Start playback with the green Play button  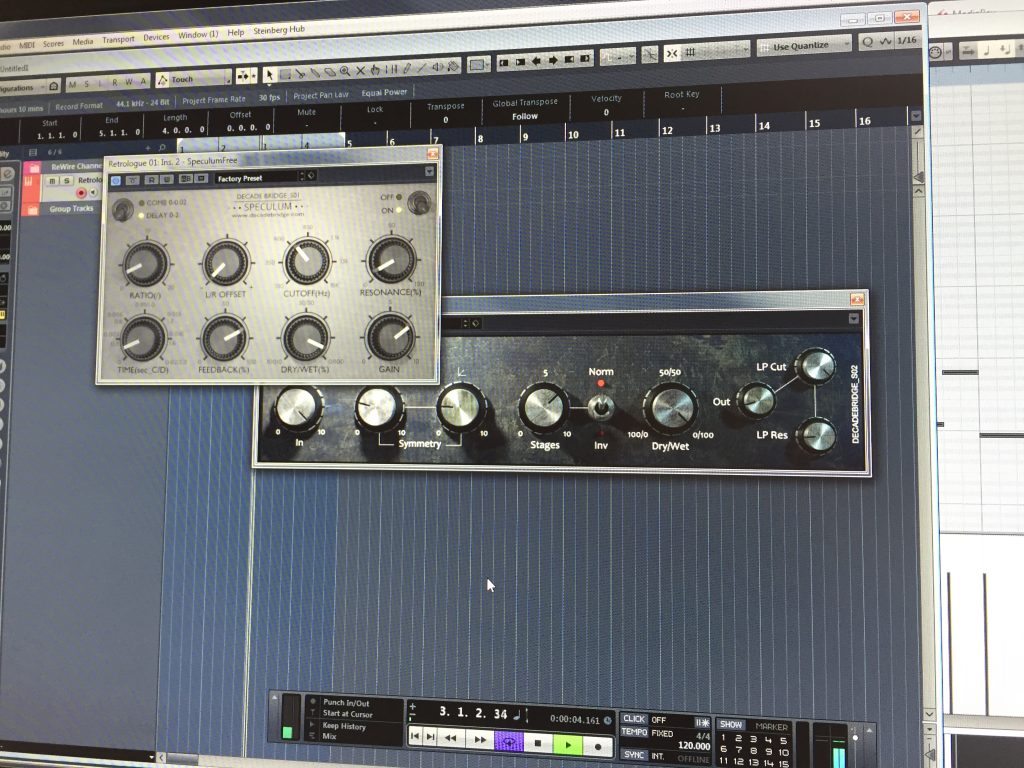tap(568, 744)
